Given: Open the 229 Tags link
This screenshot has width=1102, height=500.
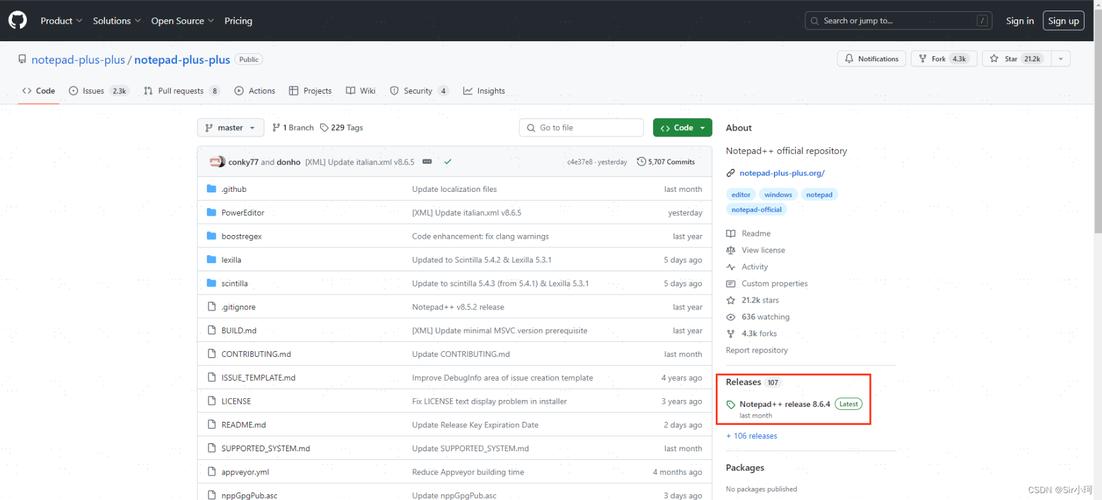Looking at the screenshot, I should click(x=342, y=128).
